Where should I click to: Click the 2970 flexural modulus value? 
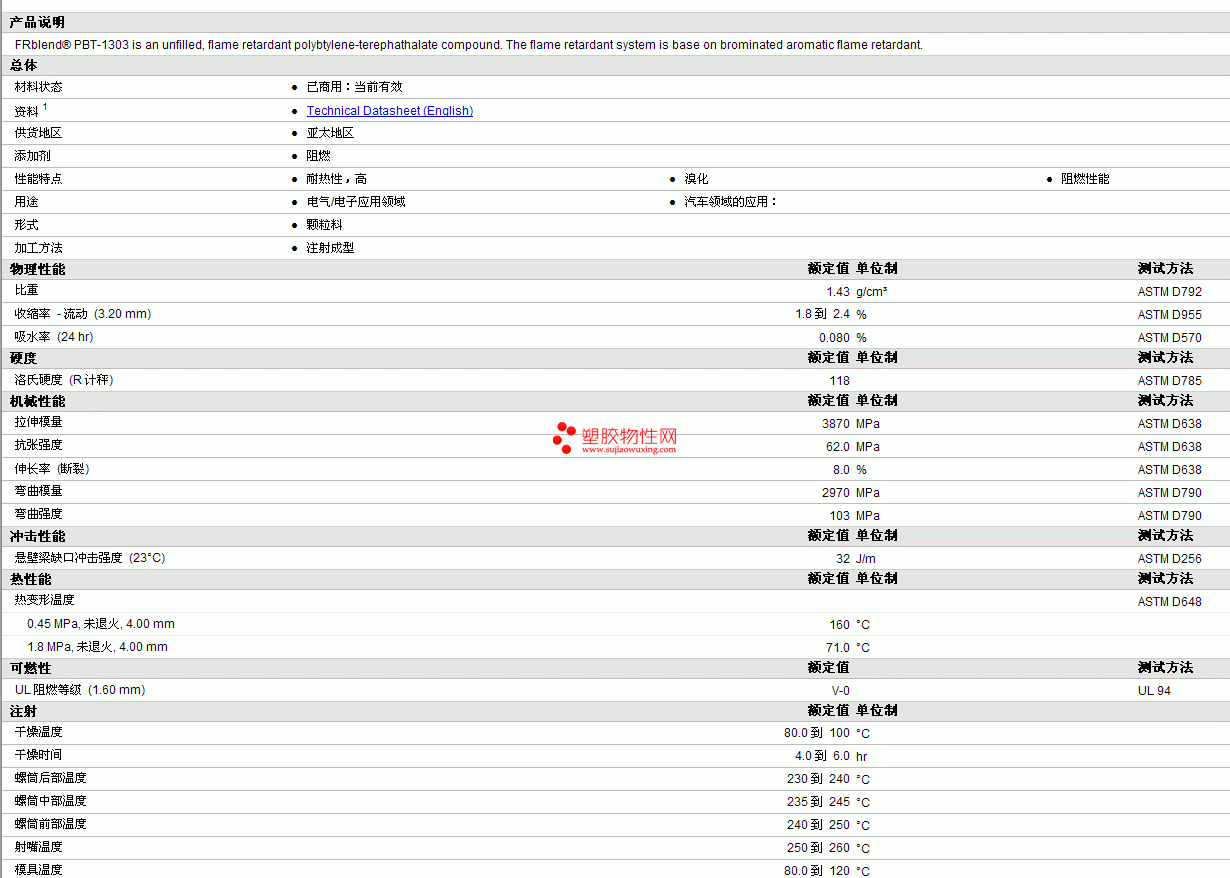pyautogui.click(x=836, y=493)
